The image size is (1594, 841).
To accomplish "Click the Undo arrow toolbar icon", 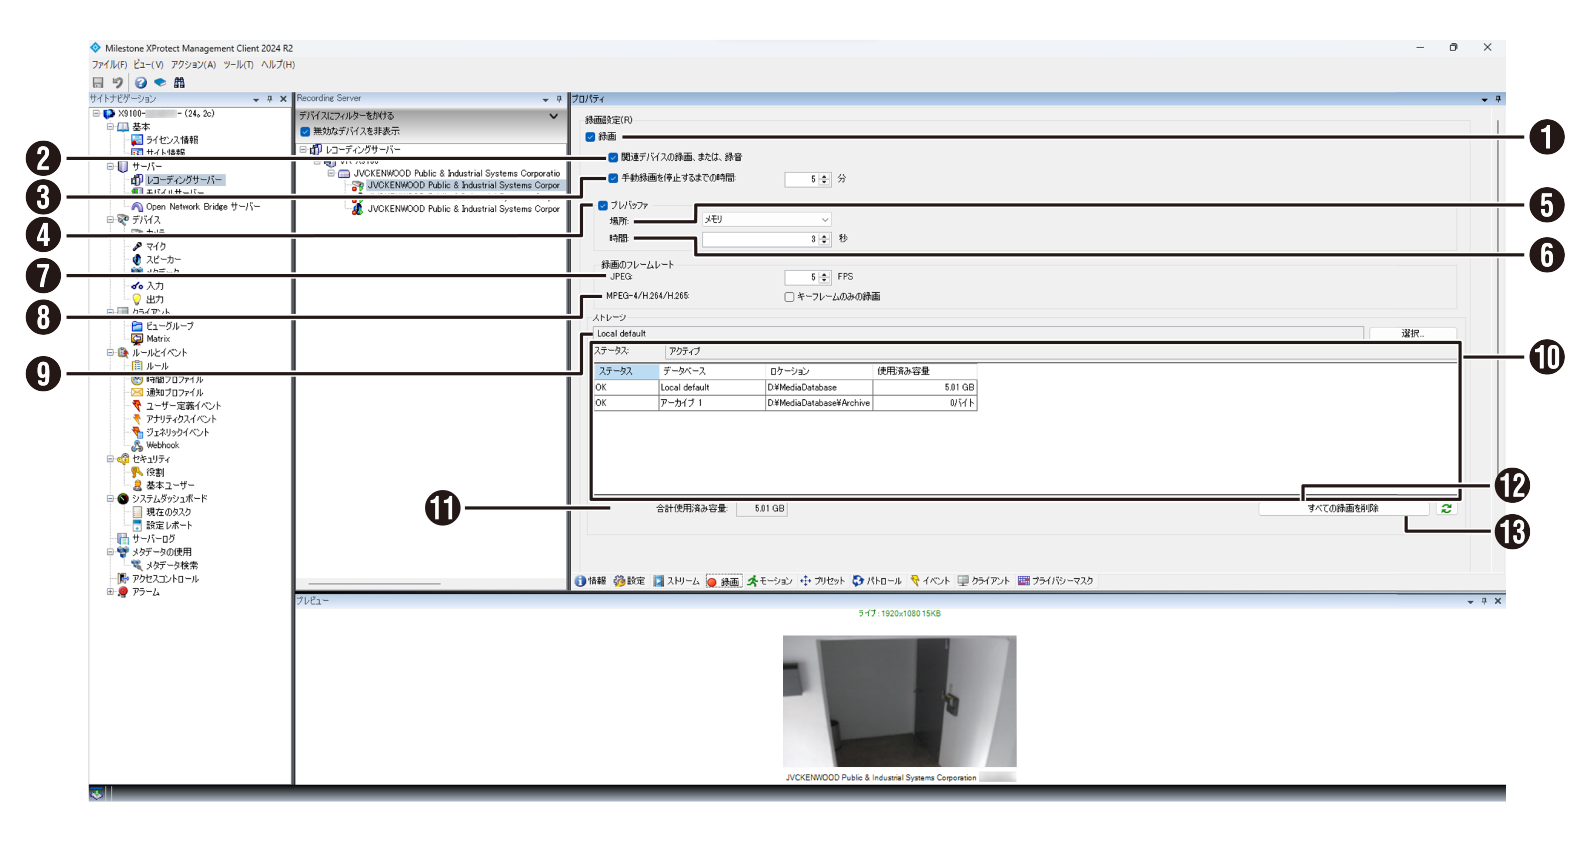I will (117, 83).
